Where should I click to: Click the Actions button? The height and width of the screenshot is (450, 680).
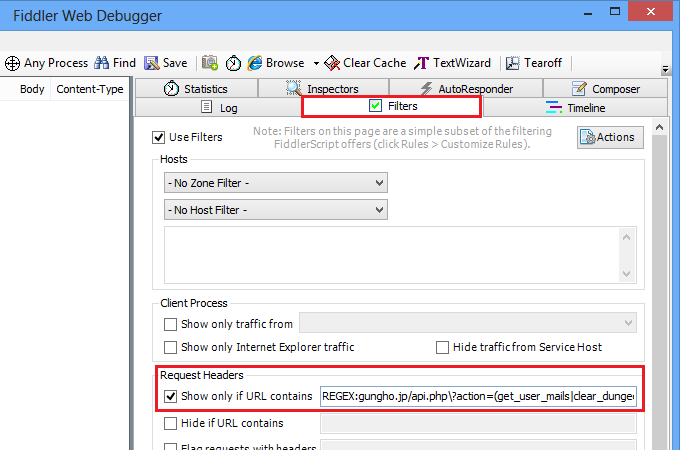(x=608, y=137)
